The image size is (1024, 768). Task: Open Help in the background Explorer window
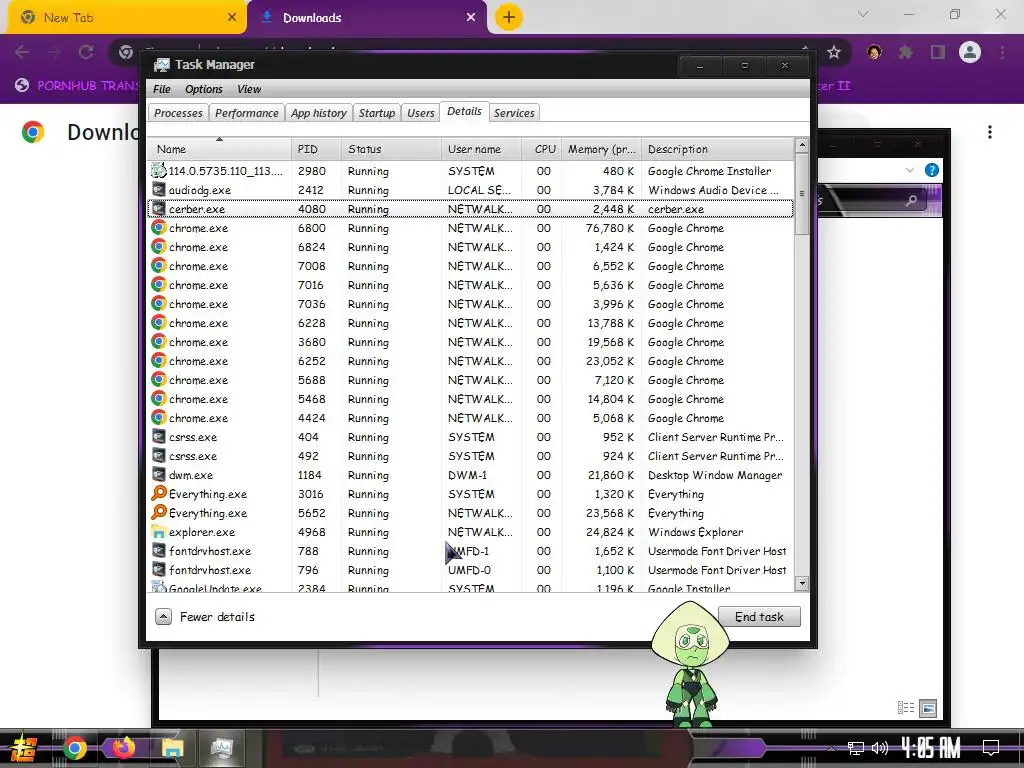pos(932,170)
